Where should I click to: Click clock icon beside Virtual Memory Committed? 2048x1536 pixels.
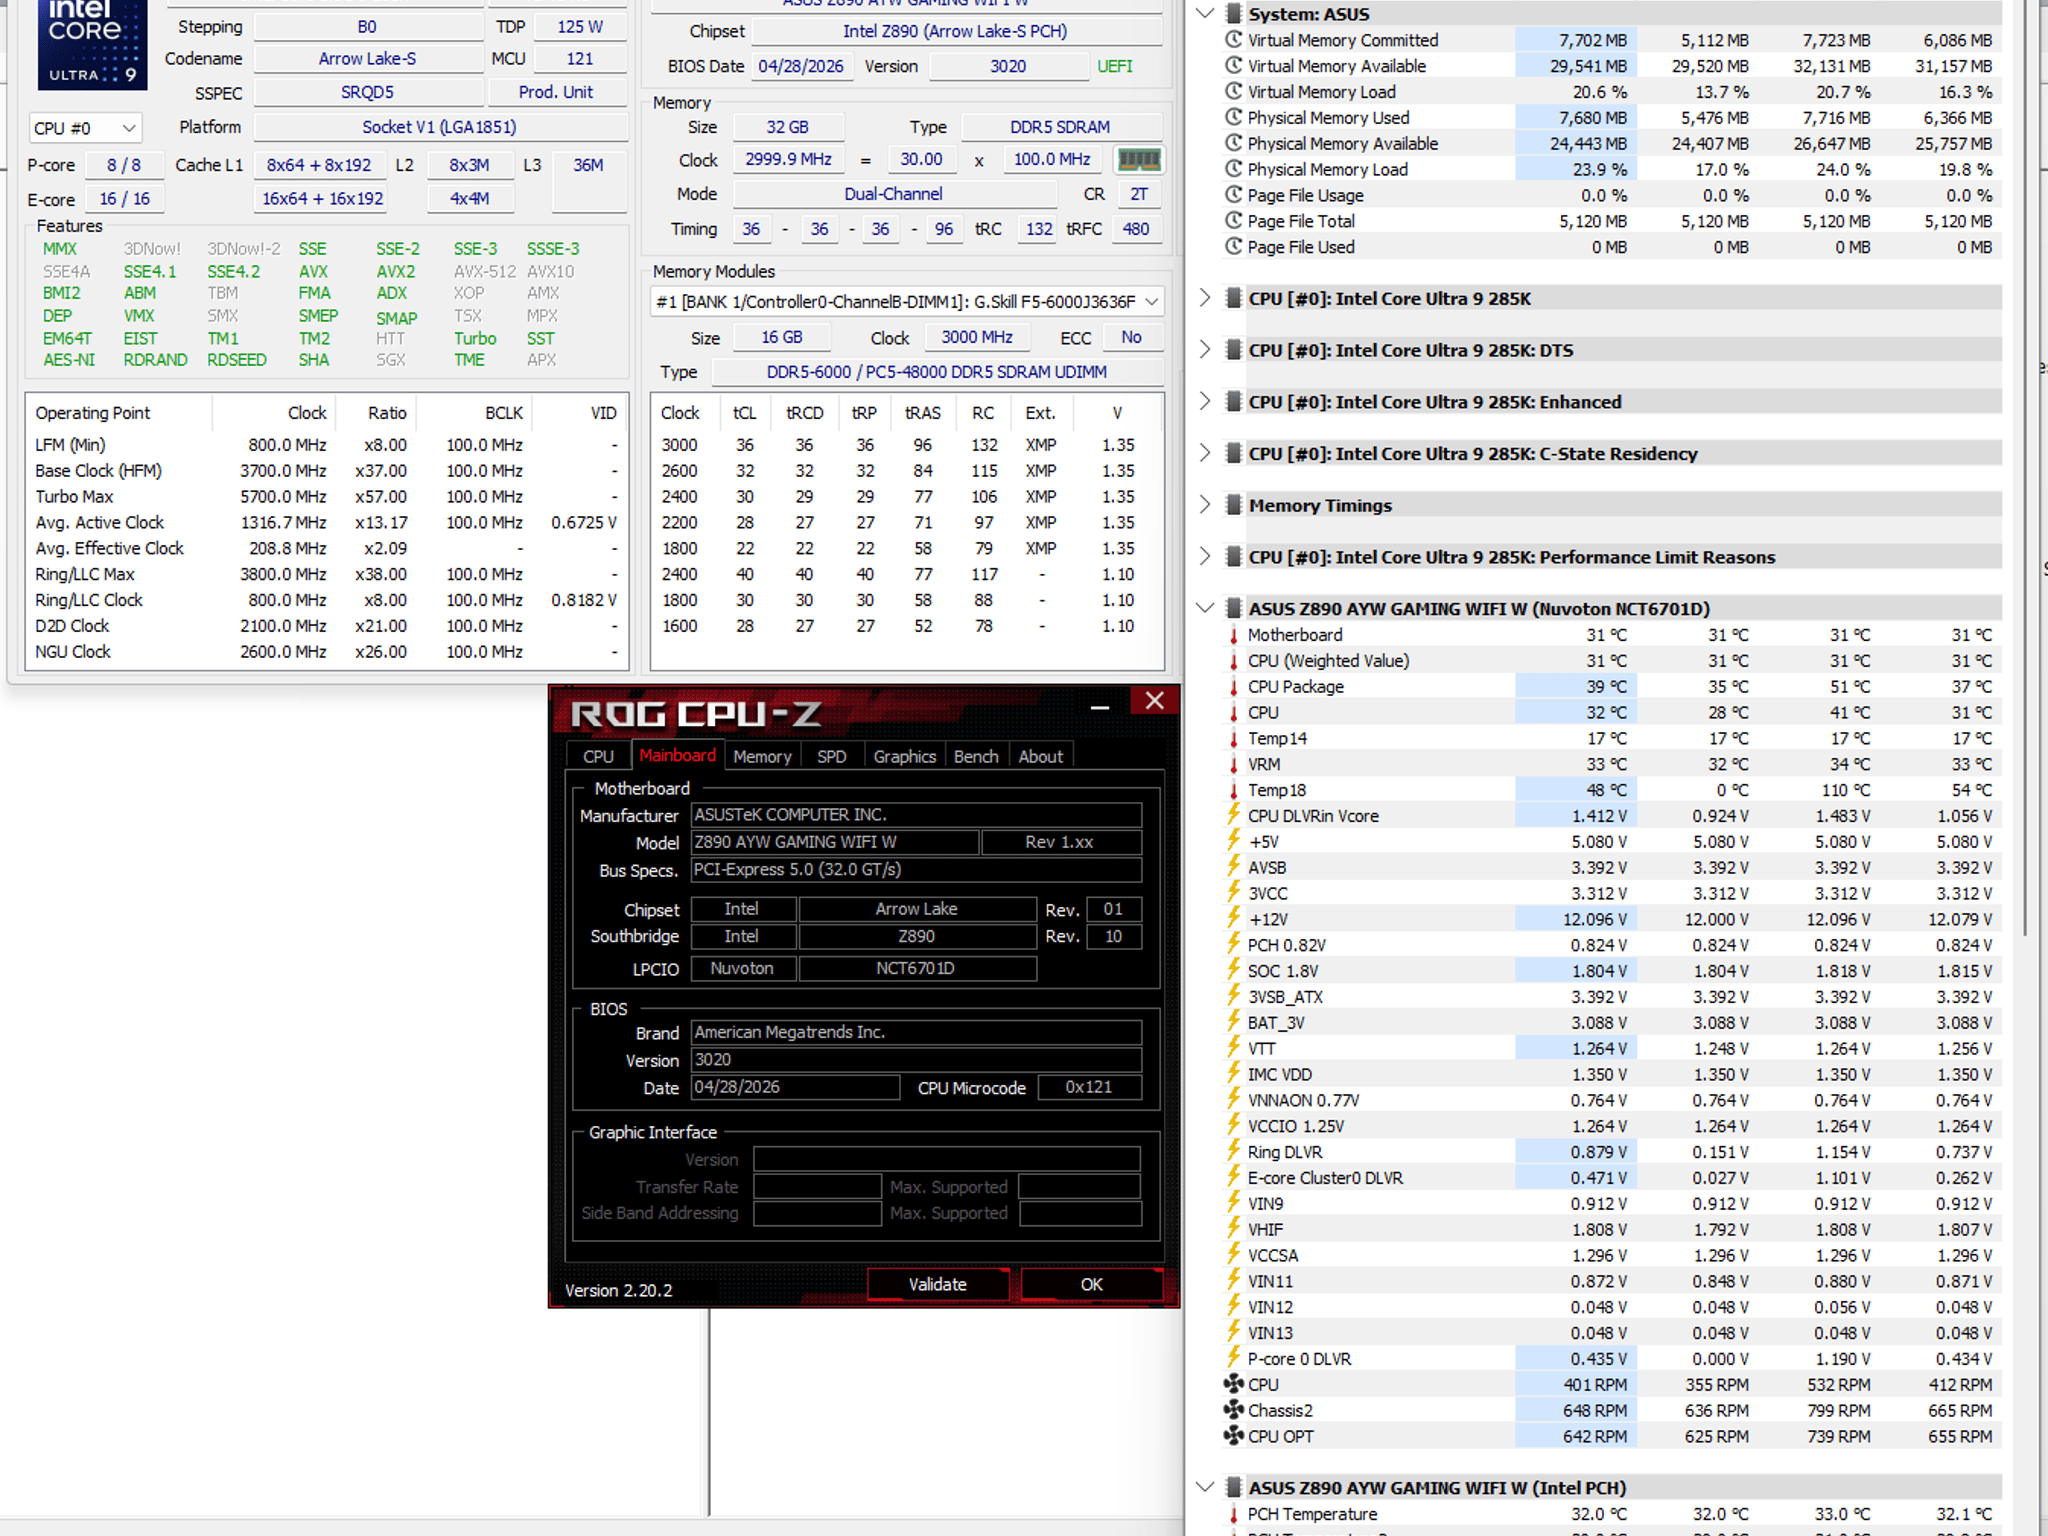click(x=1234, y=40)
